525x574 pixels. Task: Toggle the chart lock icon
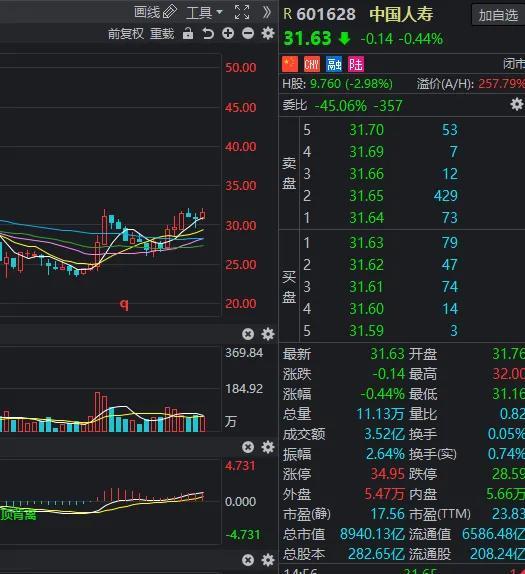(188, 33)
